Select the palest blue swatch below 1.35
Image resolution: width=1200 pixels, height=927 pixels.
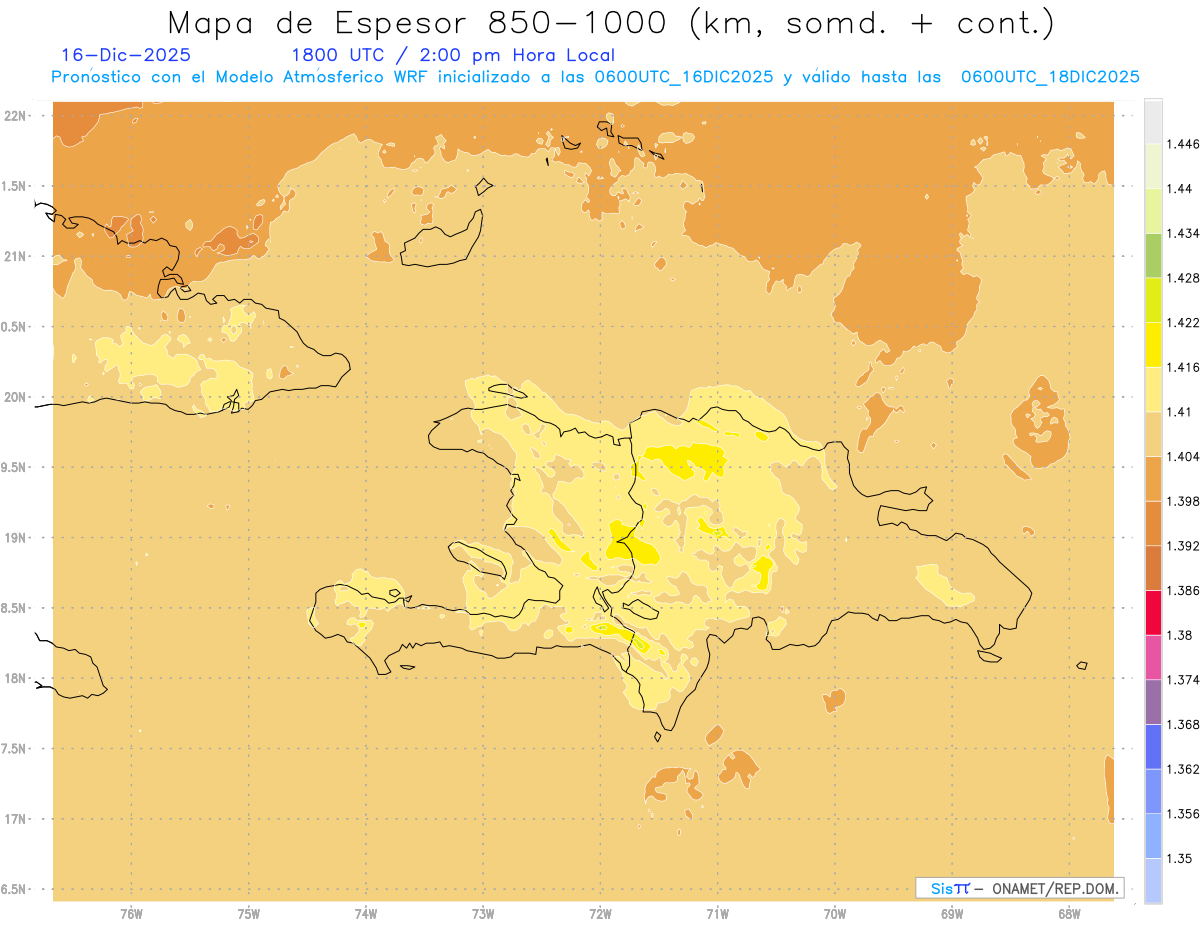(x=1153, y=880)
